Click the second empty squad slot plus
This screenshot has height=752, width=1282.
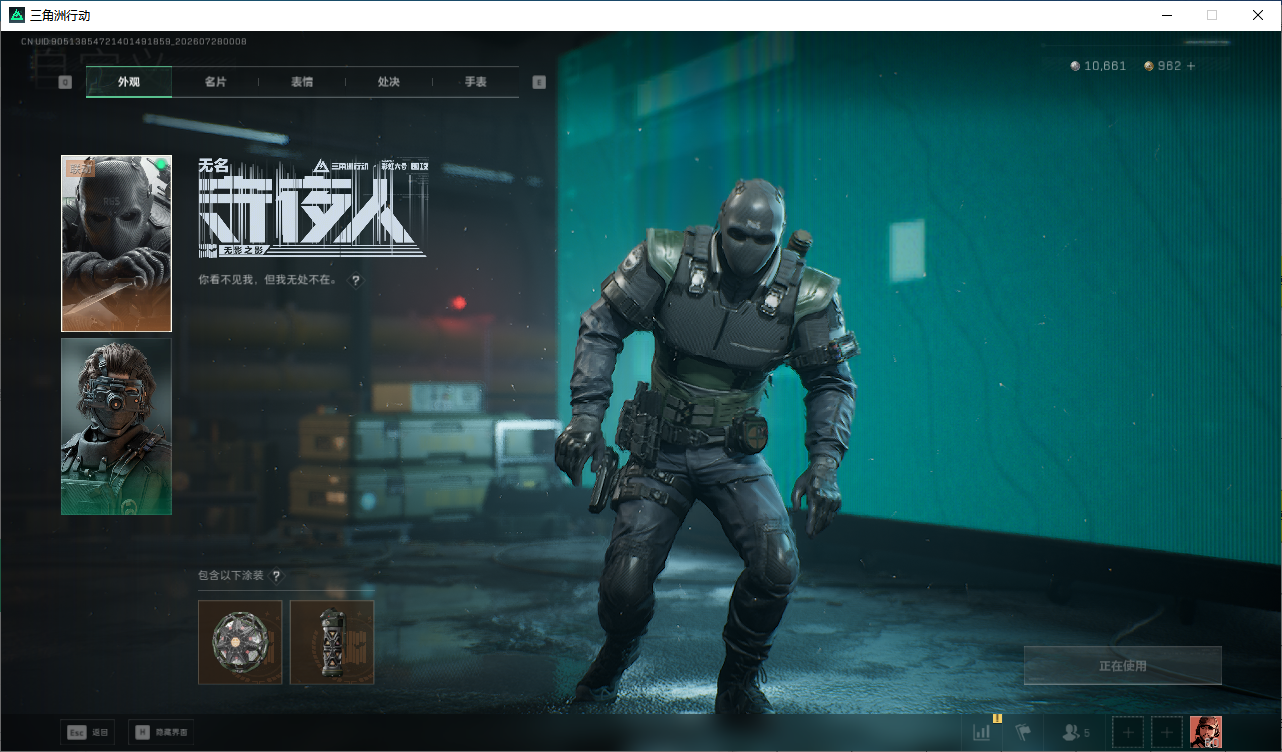[x=1167, y=733]
